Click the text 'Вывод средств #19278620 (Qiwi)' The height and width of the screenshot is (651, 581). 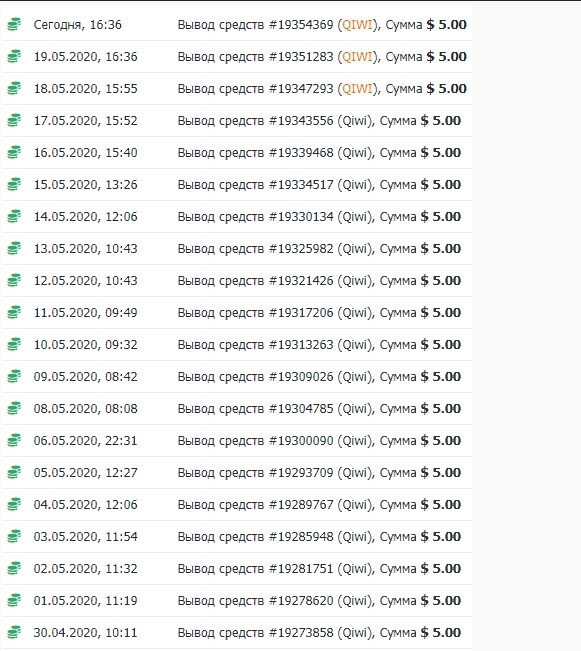275,600
